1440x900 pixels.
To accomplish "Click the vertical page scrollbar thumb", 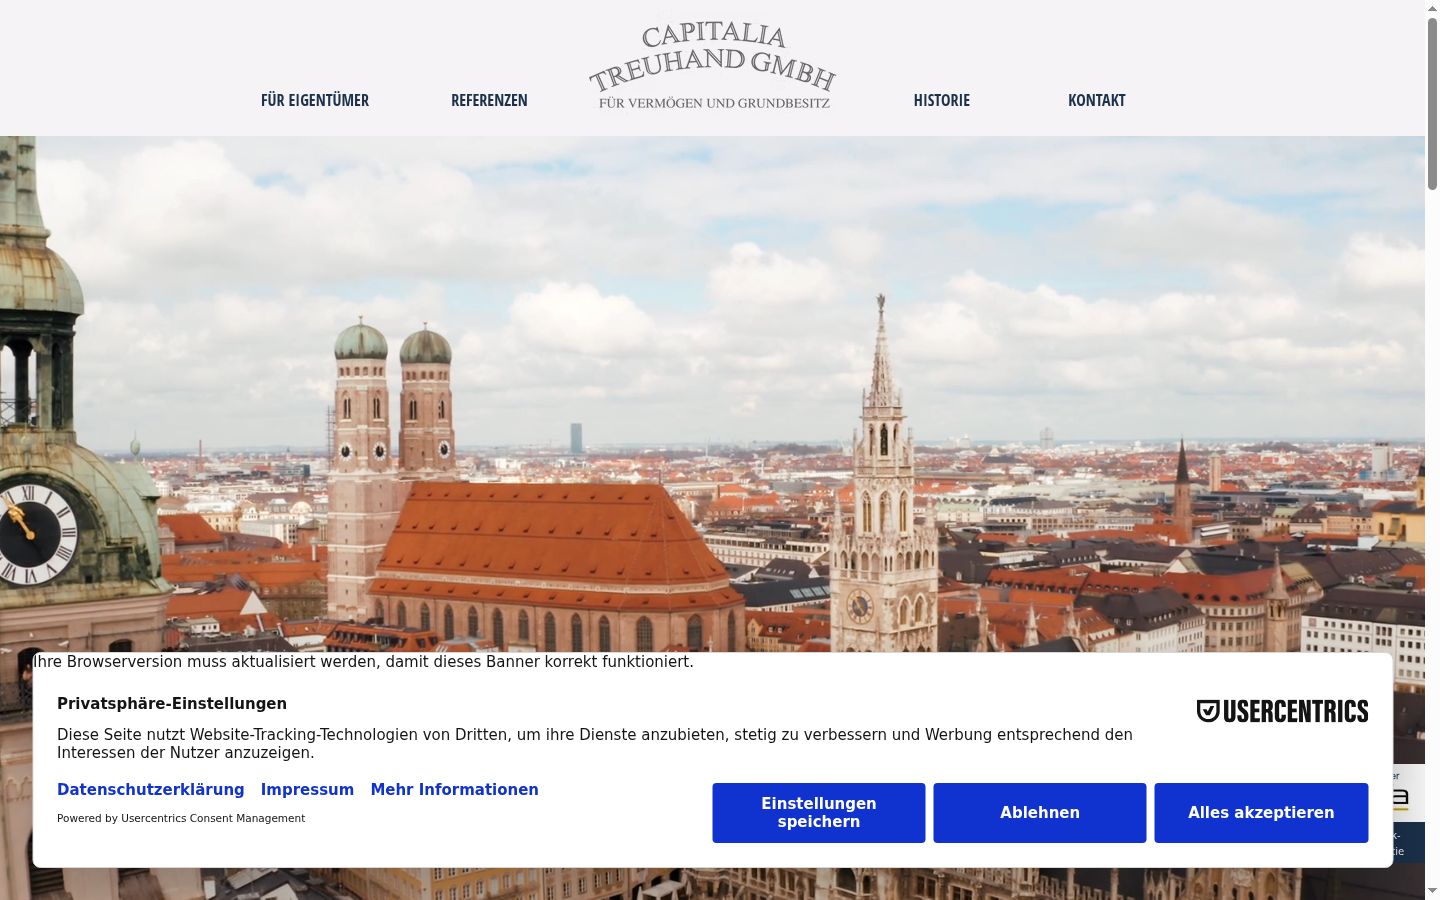I will (1432, 102).
